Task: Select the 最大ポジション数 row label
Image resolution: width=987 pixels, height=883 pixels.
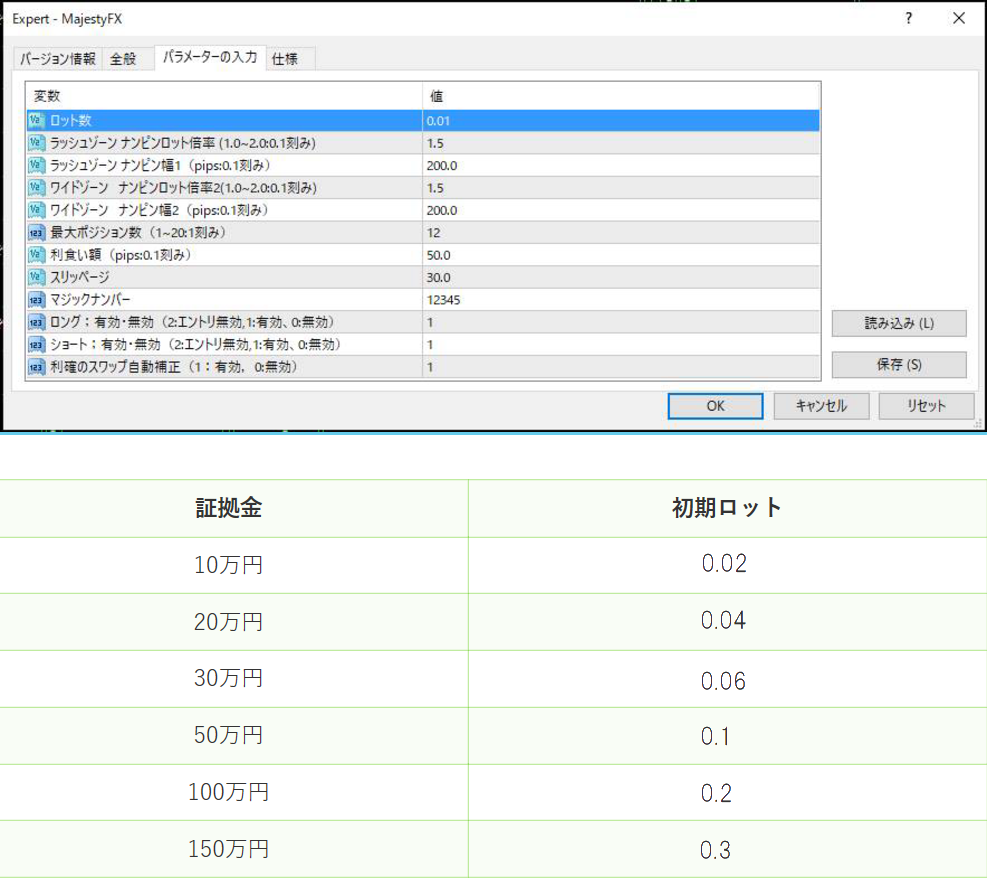Action: coord(138,232)
